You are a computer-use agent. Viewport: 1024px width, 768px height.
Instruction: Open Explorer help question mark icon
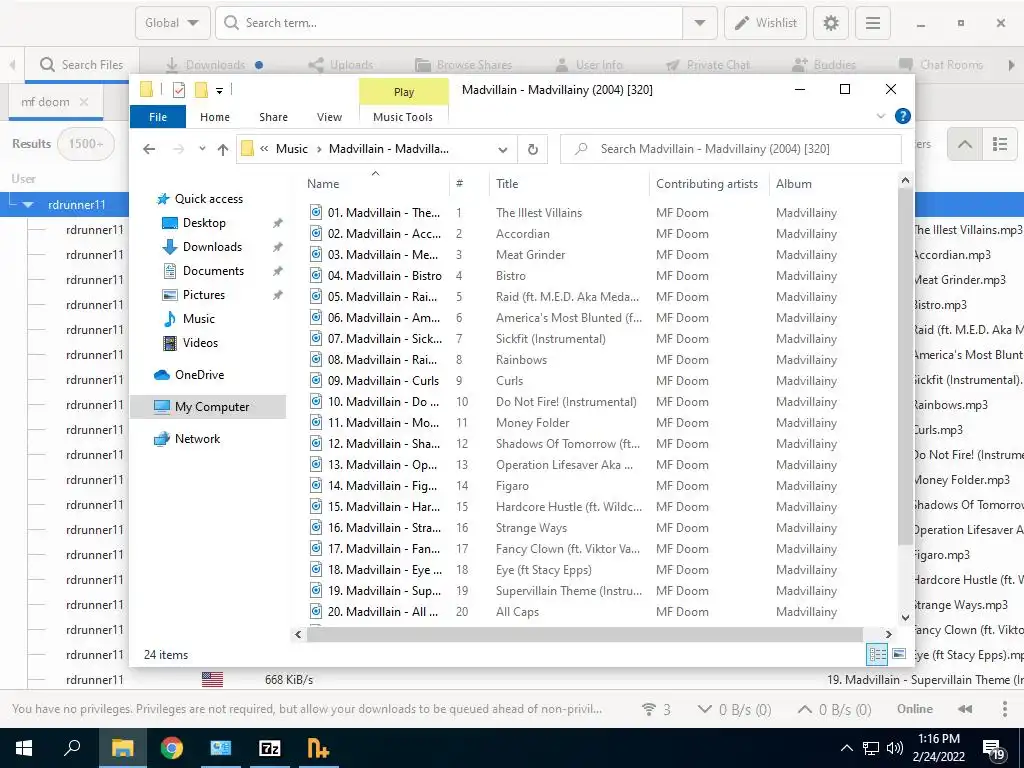pos(903,116)
